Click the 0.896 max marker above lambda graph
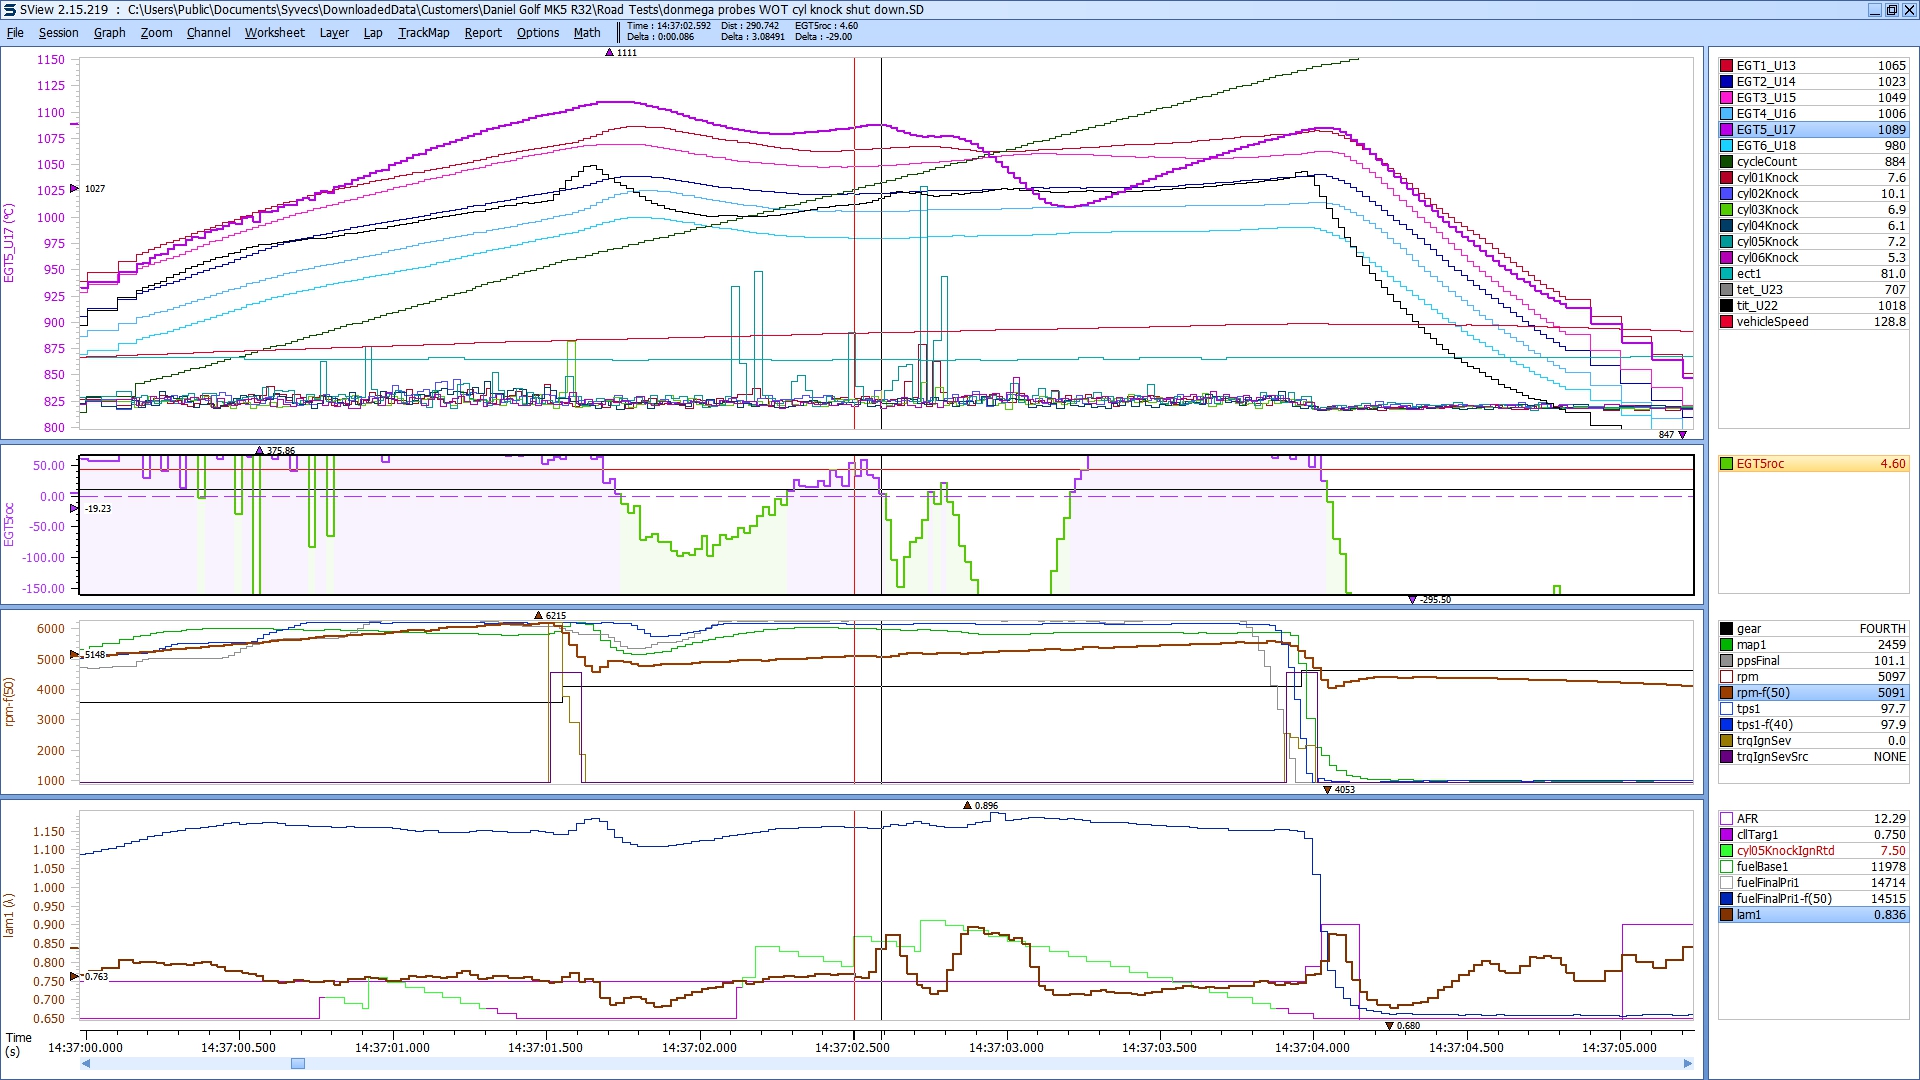 [x=967, y=806]
